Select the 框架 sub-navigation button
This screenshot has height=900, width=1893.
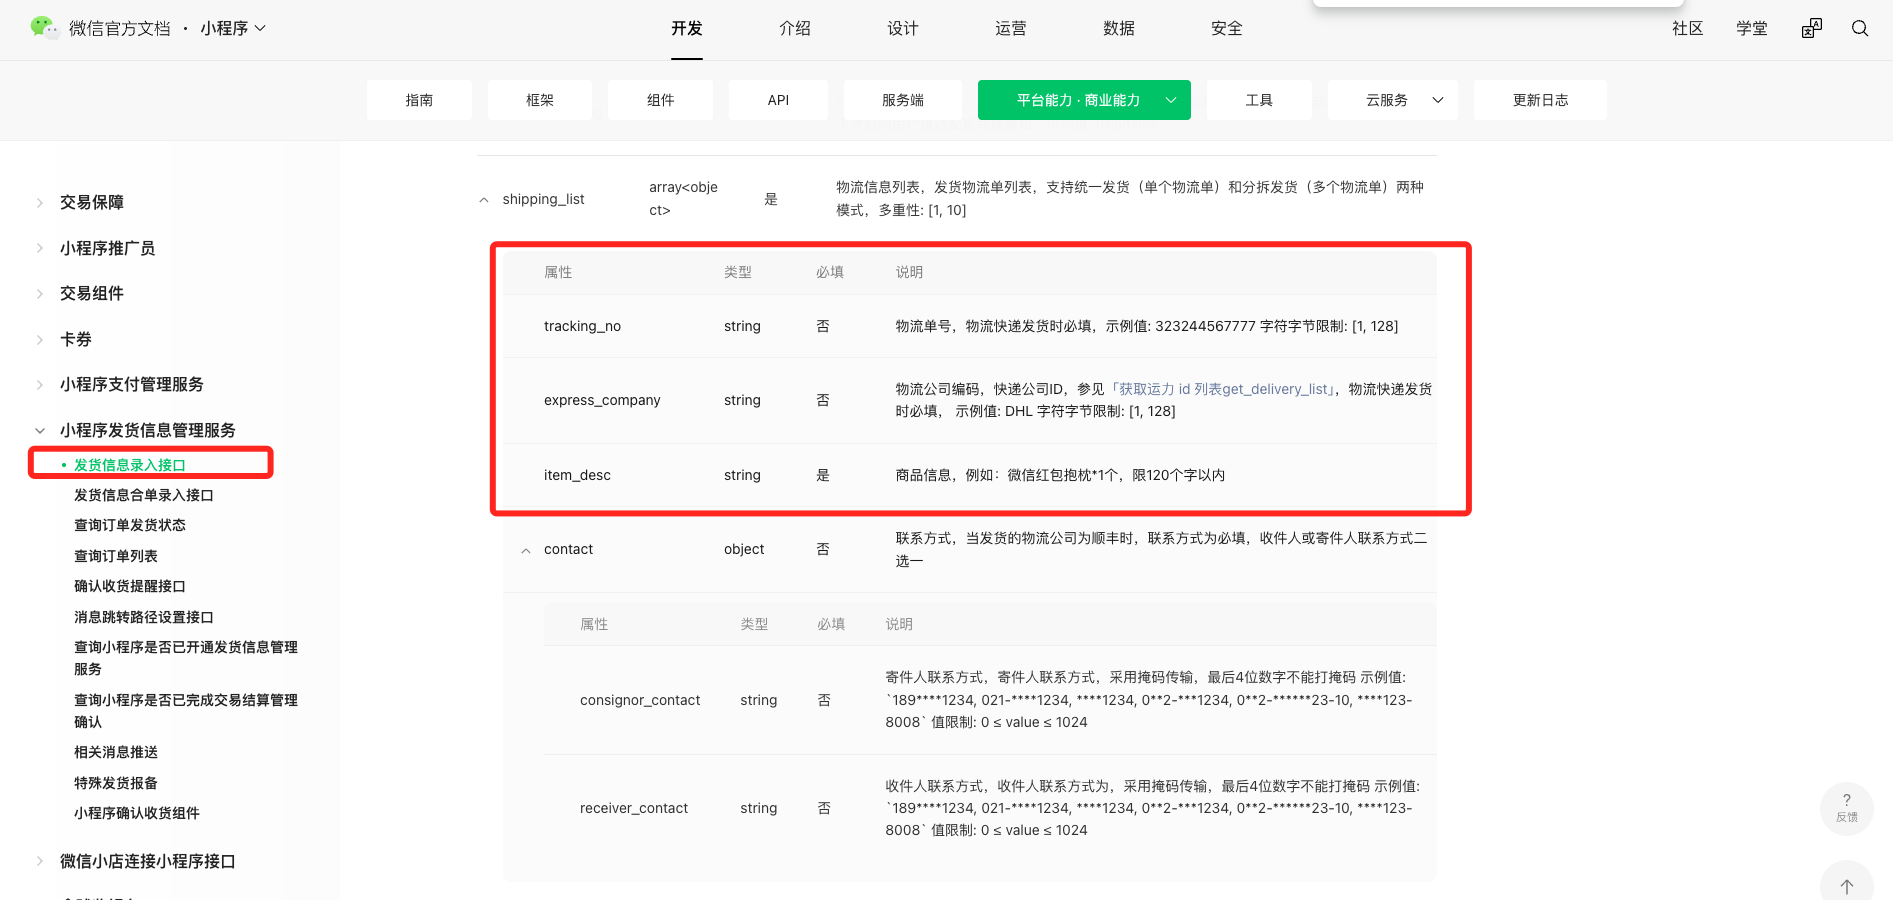[x=540, y=100]
